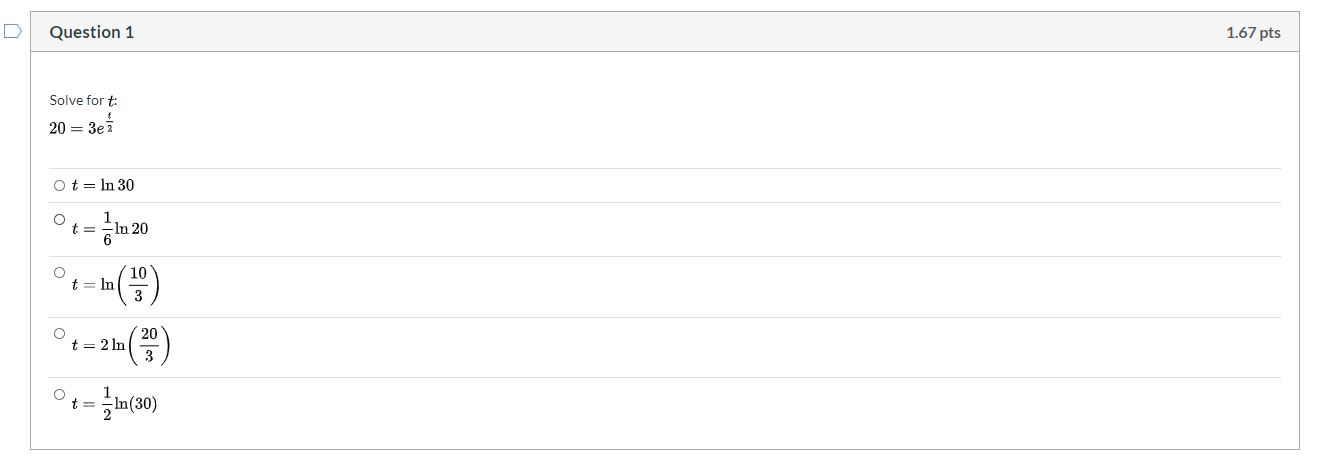Click the 10/3 fraction in third answer
The width and height of the screenshot is (1320, 469).
pyautogui.click(x=139, y=286)
